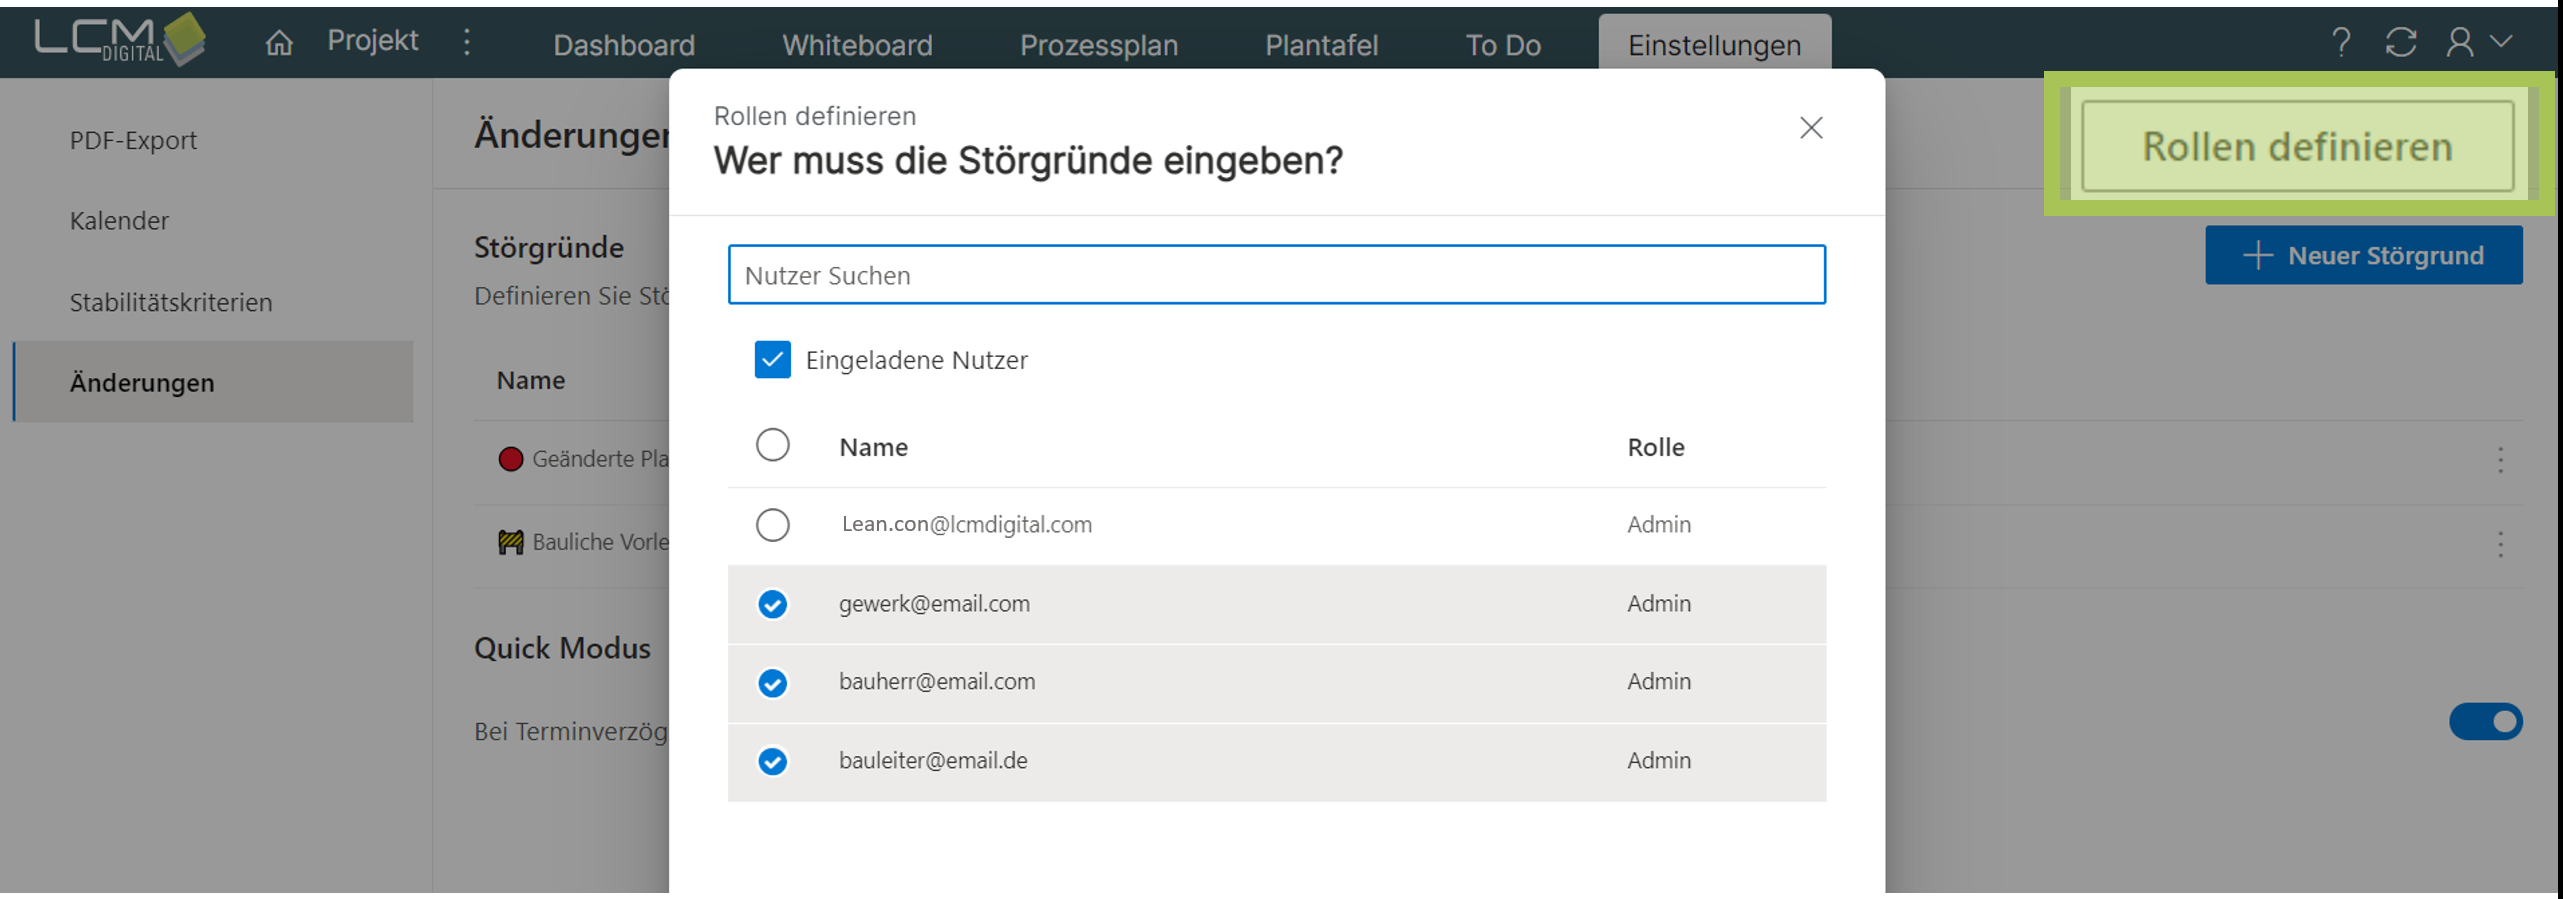
Task: Close the Rollen definieren dialog
Action: (1810, 128)
